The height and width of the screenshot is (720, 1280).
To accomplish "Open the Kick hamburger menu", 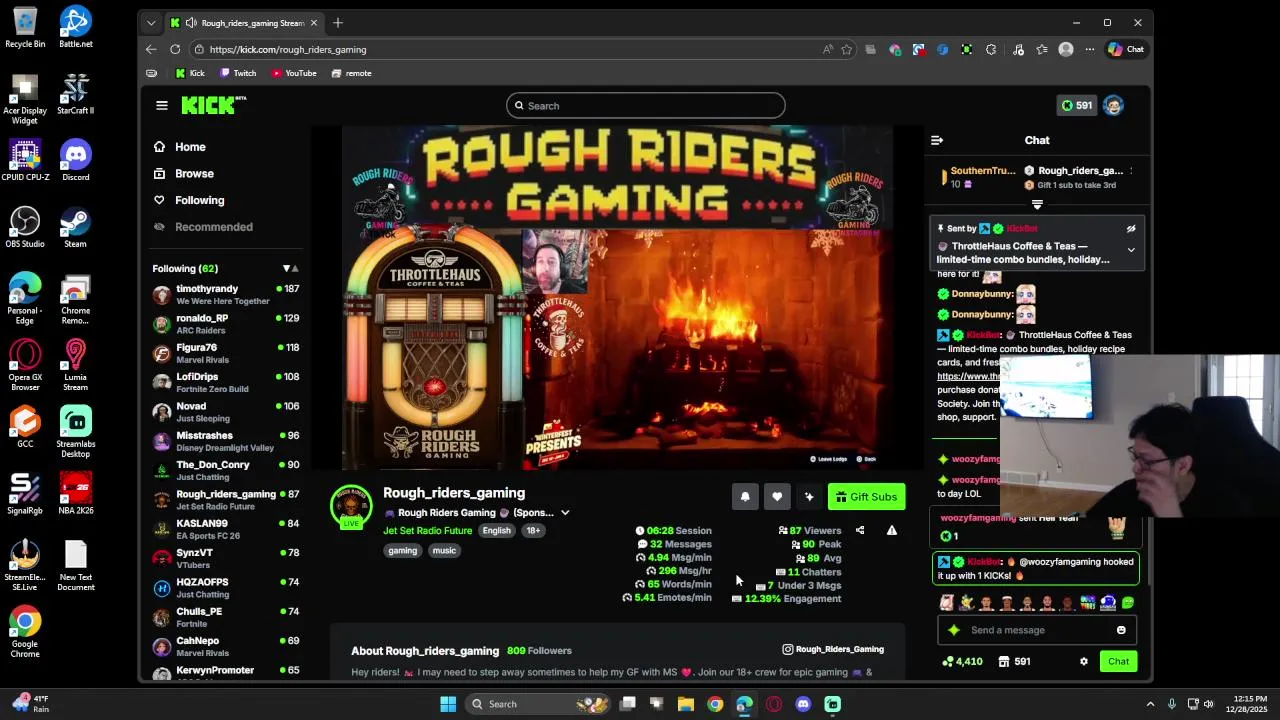I will [x=162, y=105].
